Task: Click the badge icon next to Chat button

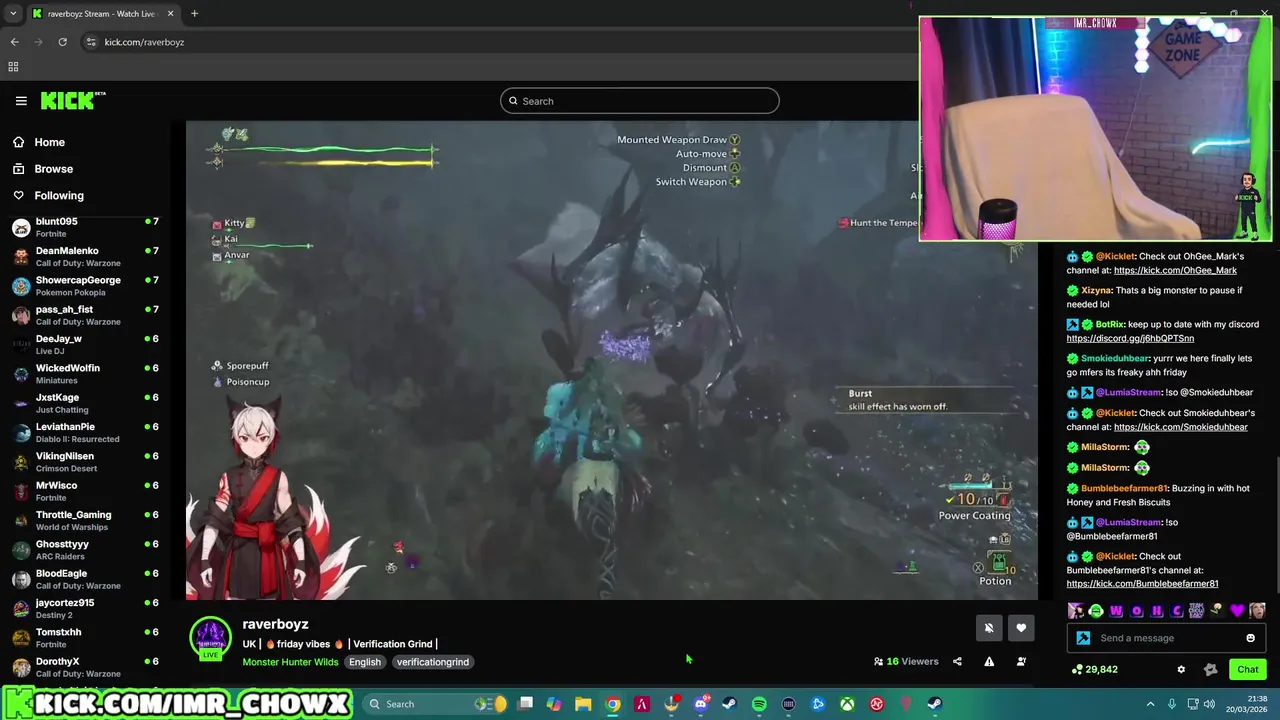Action: (1210, 670)
